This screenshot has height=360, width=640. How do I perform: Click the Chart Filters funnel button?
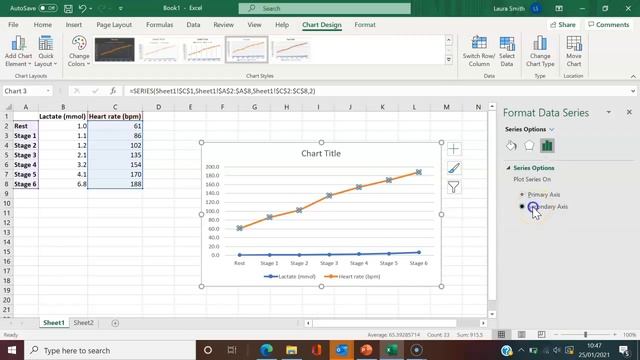pos(453,187)
